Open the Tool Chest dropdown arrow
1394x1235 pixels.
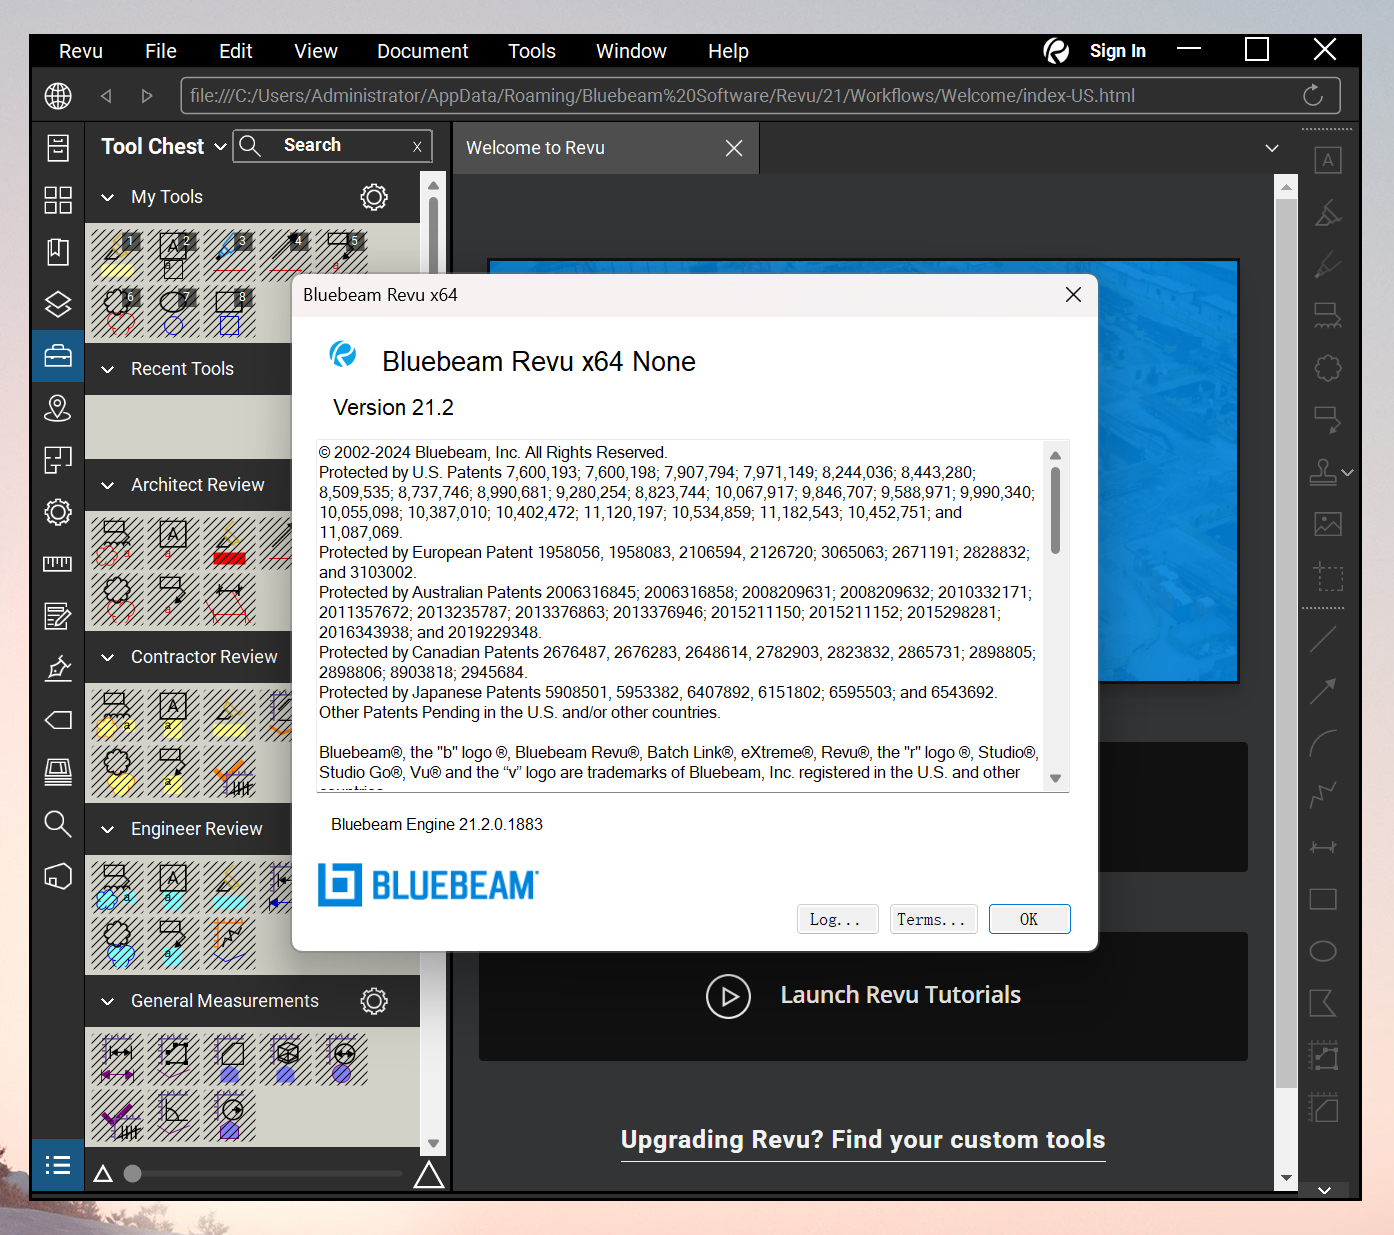pos(220,147)
